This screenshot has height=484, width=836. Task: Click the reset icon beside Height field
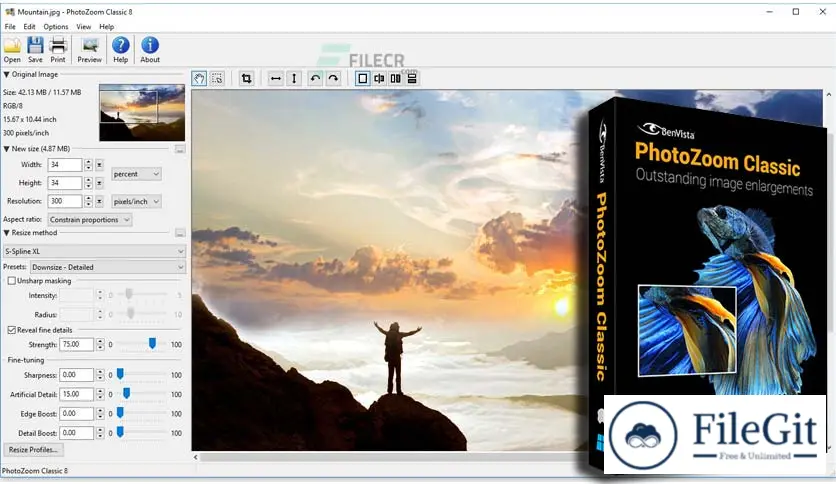click(99, 183)
